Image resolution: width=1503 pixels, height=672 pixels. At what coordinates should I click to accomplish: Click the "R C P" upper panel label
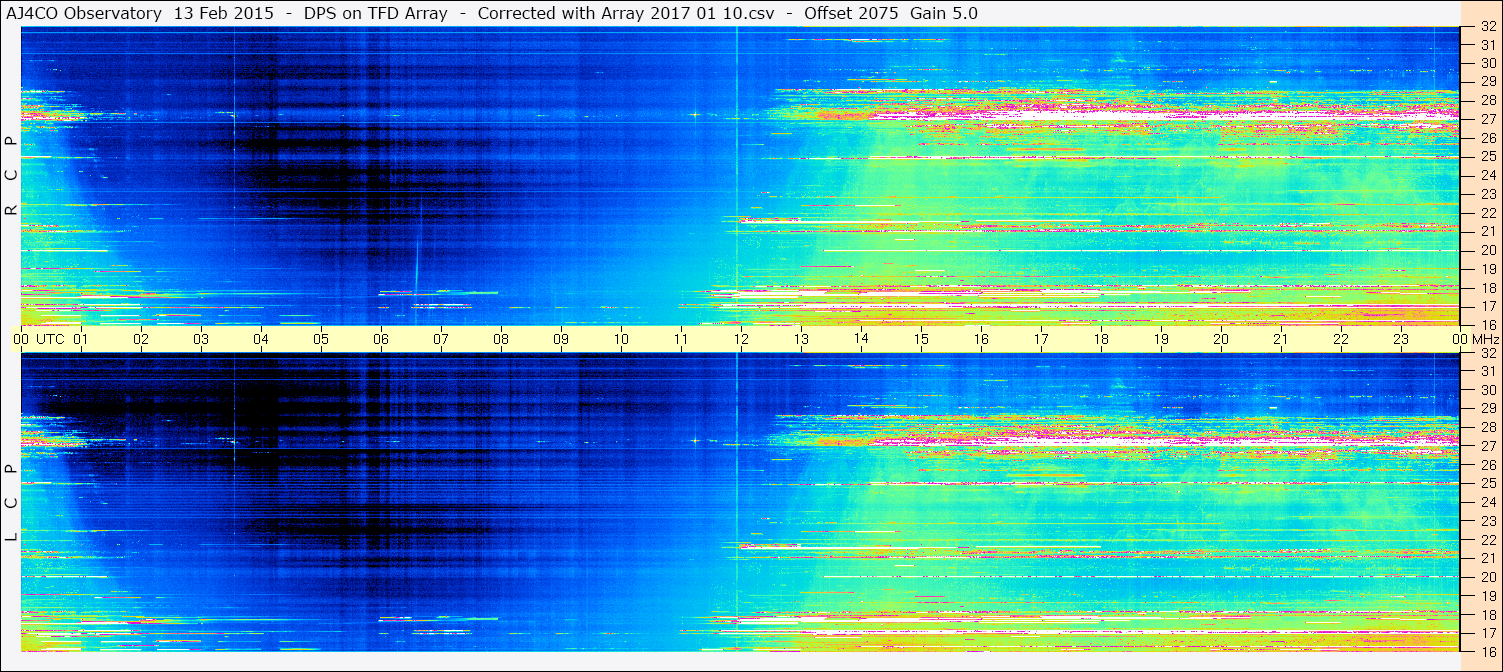click(x=11, y=178)
